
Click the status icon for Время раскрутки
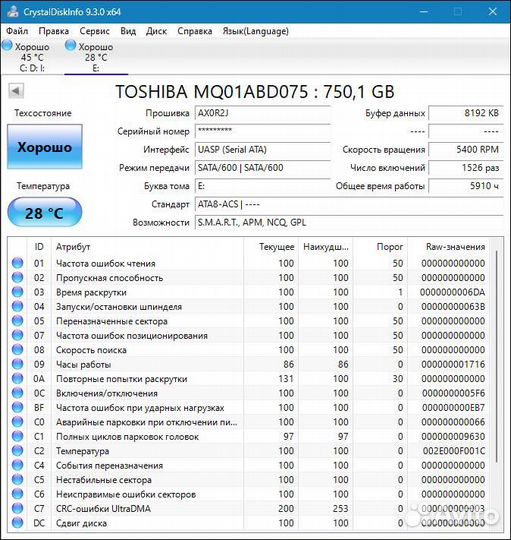click(x=18, y=292)
